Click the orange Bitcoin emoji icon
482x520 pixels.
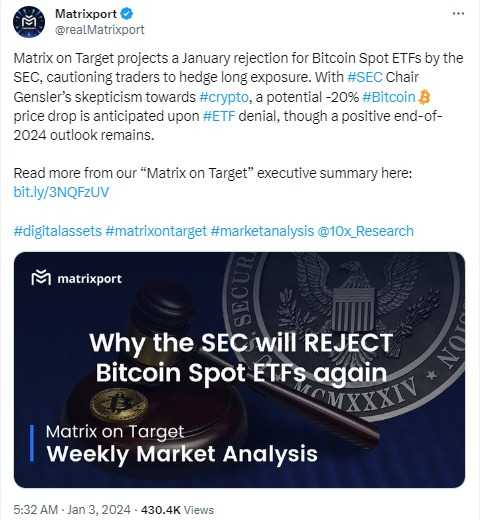[x=424, y=97]
